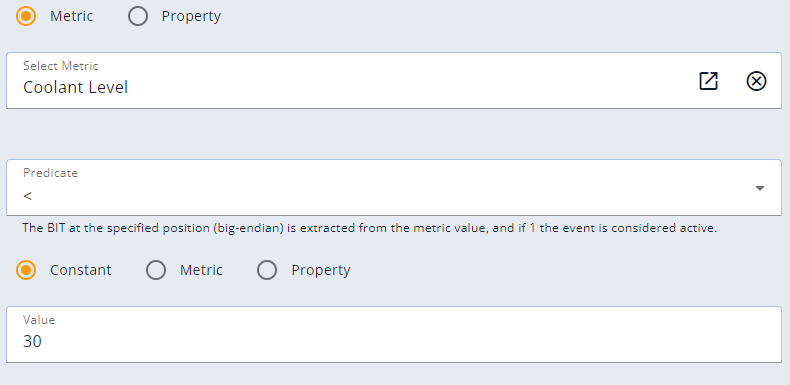The height and width of the screenshot is (385, 790).
Task: Select the Constant radio button
Action: click(26, 270)
